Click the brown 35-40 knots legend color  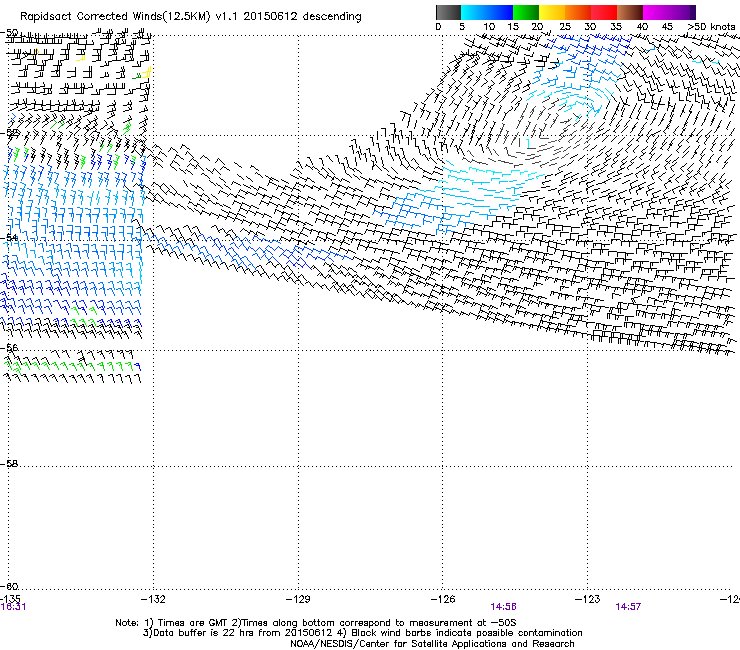(630, 12)
